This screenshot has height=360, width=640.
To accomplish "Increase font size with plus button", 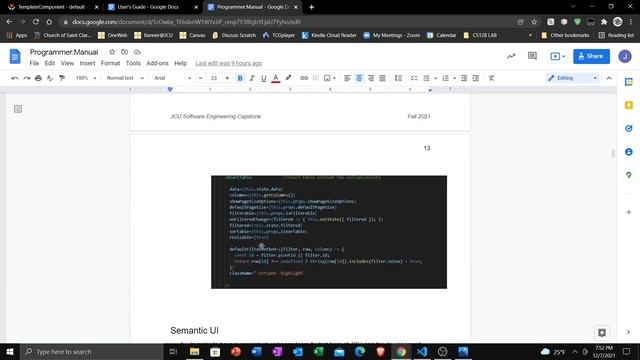I will pos(227,78).
